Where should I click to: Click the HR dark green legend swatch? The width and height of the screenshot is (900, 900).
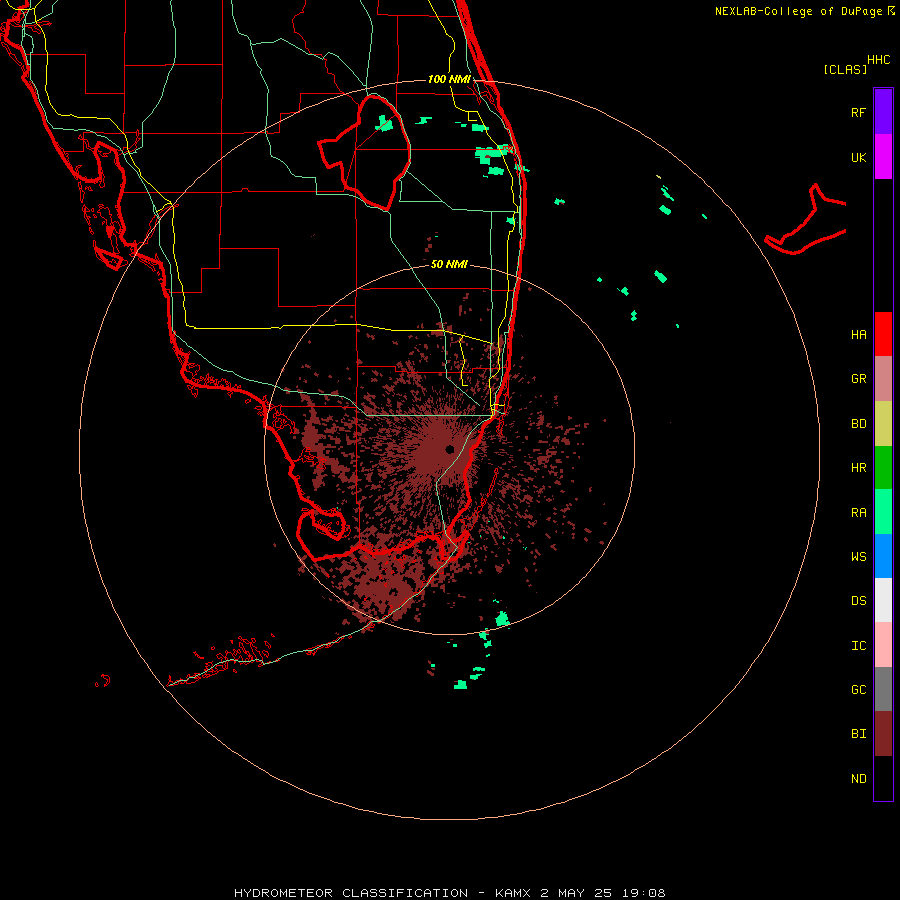click(883, 468)
